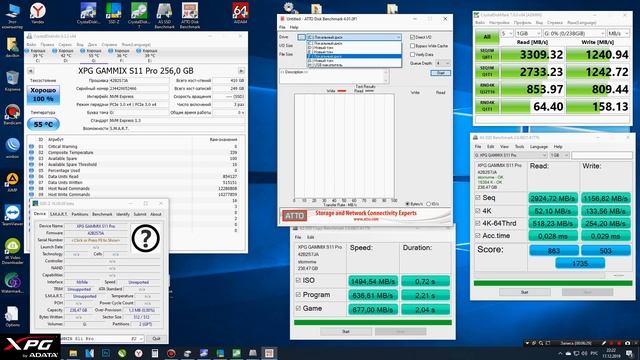Open the AIDA64 desktop shortcut
Screen dimensions: 640x360
(240, 13)
